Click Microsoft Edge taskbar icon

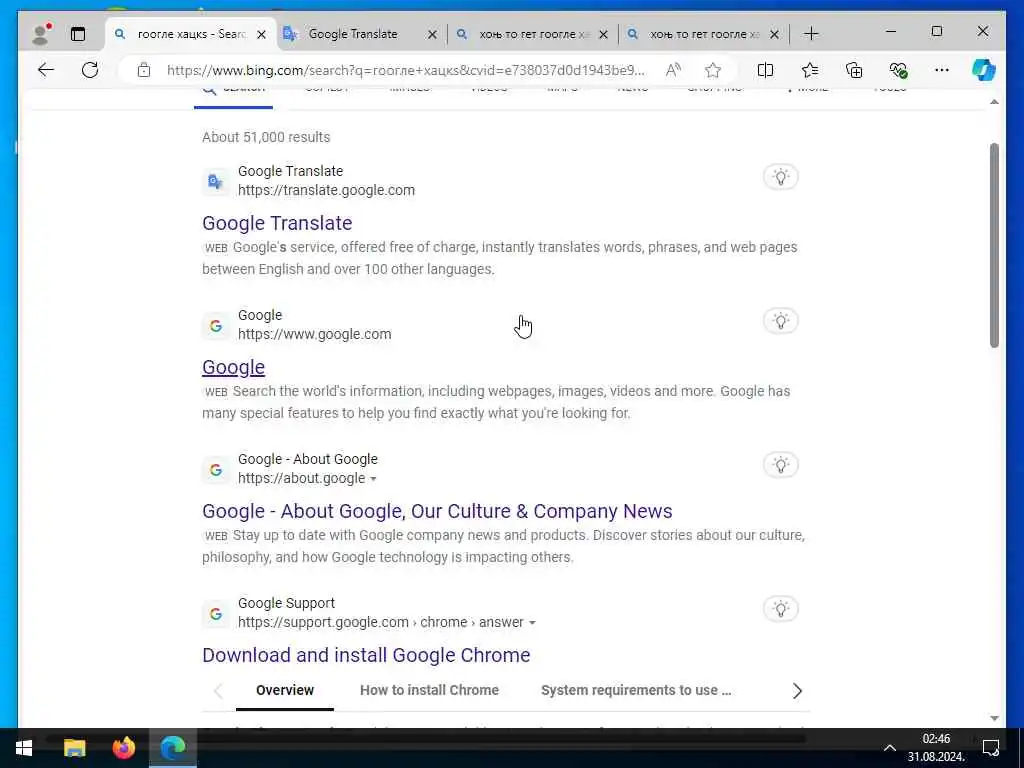[x=173, y=748]
